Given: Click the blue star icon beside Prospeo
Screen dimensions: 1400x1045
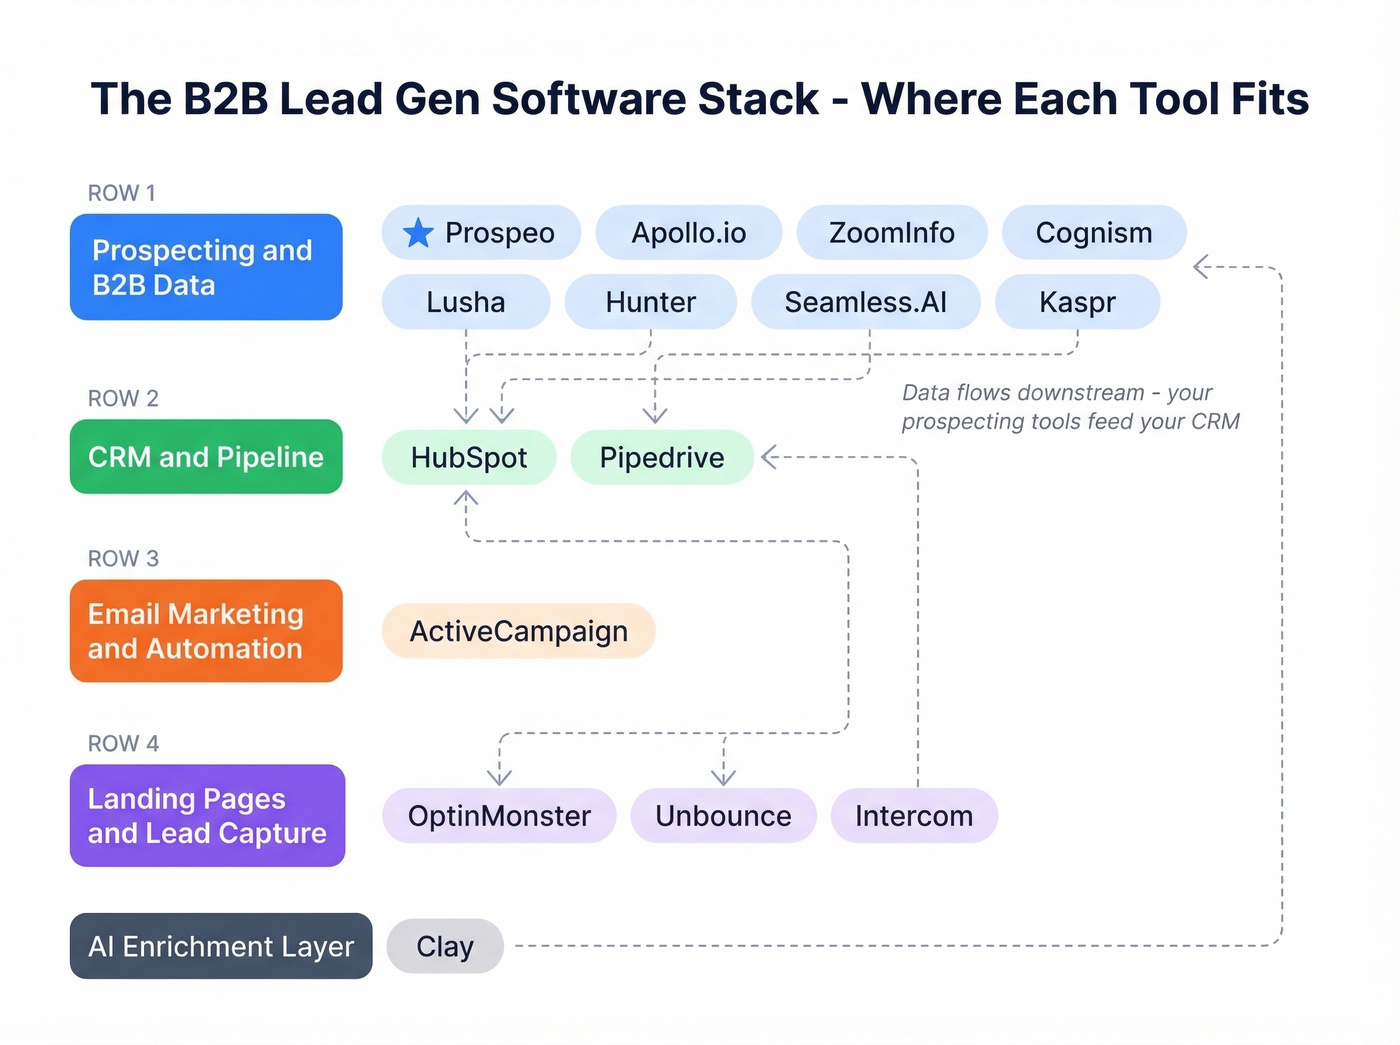Looking at the screenshot, I should pyautogui.click(x=418, y=232).
